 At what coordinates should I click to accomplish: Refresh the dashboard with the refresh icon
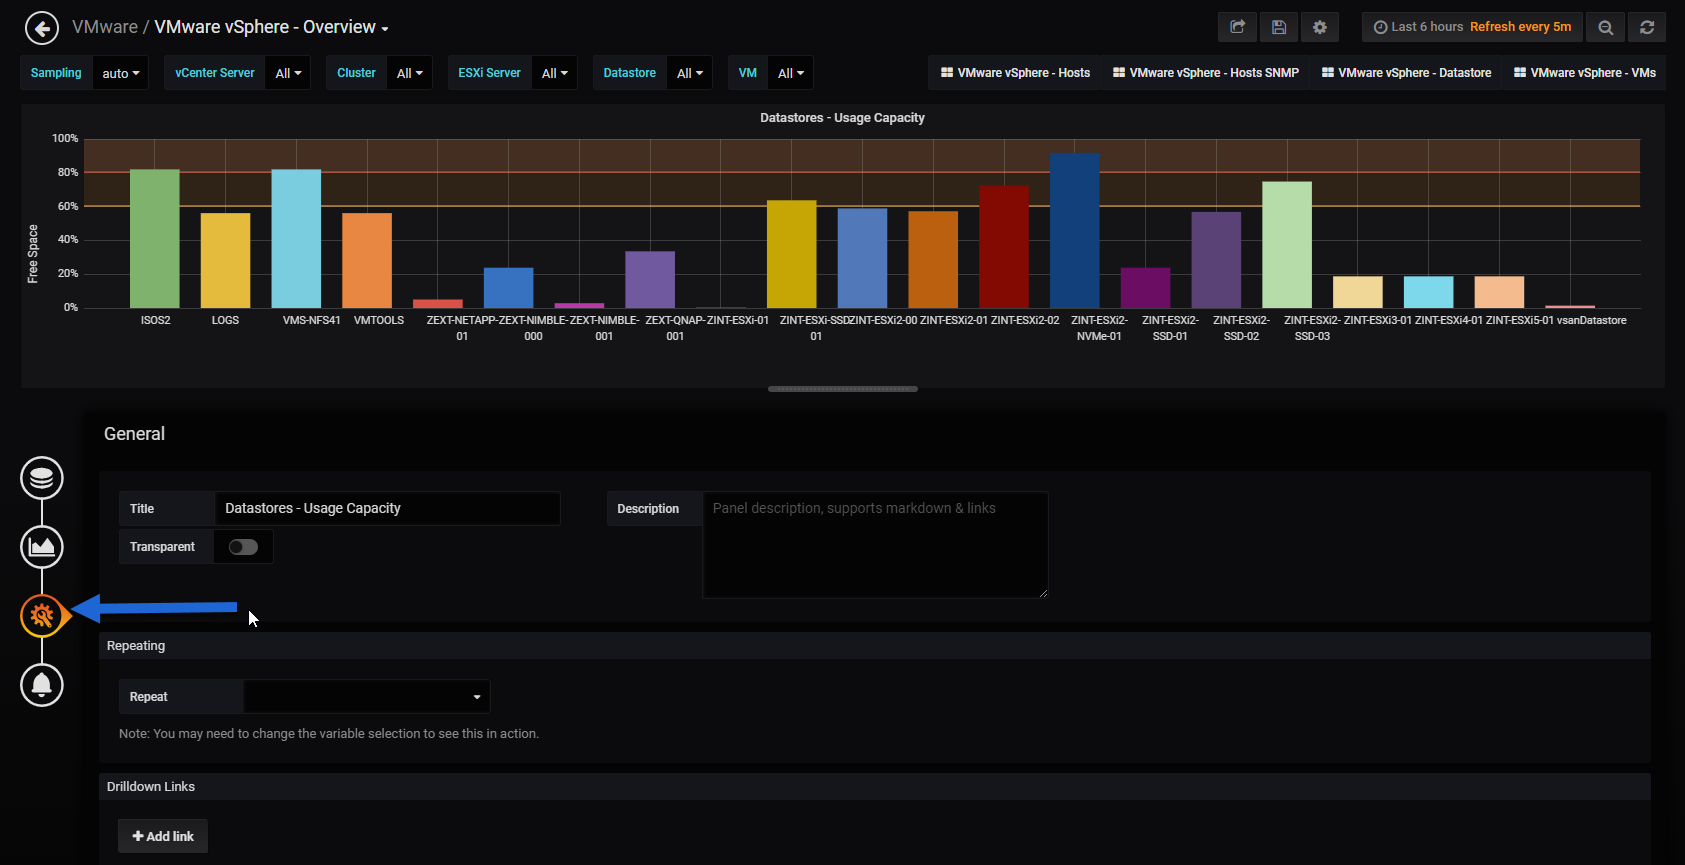click(1647, 27)
